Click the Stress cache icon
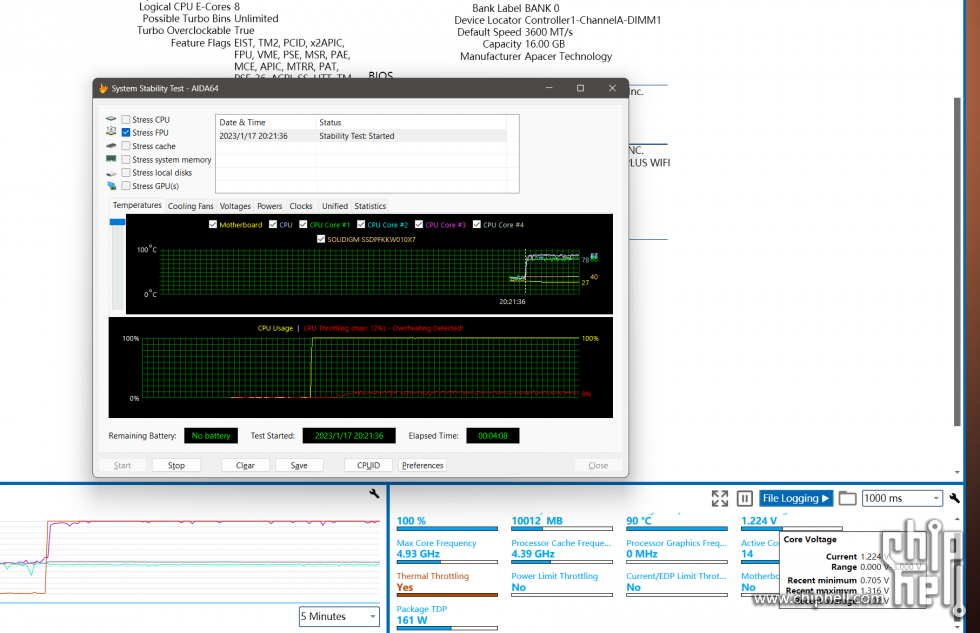This screenshot has width=980, height=633. click(x=111, y=146)
